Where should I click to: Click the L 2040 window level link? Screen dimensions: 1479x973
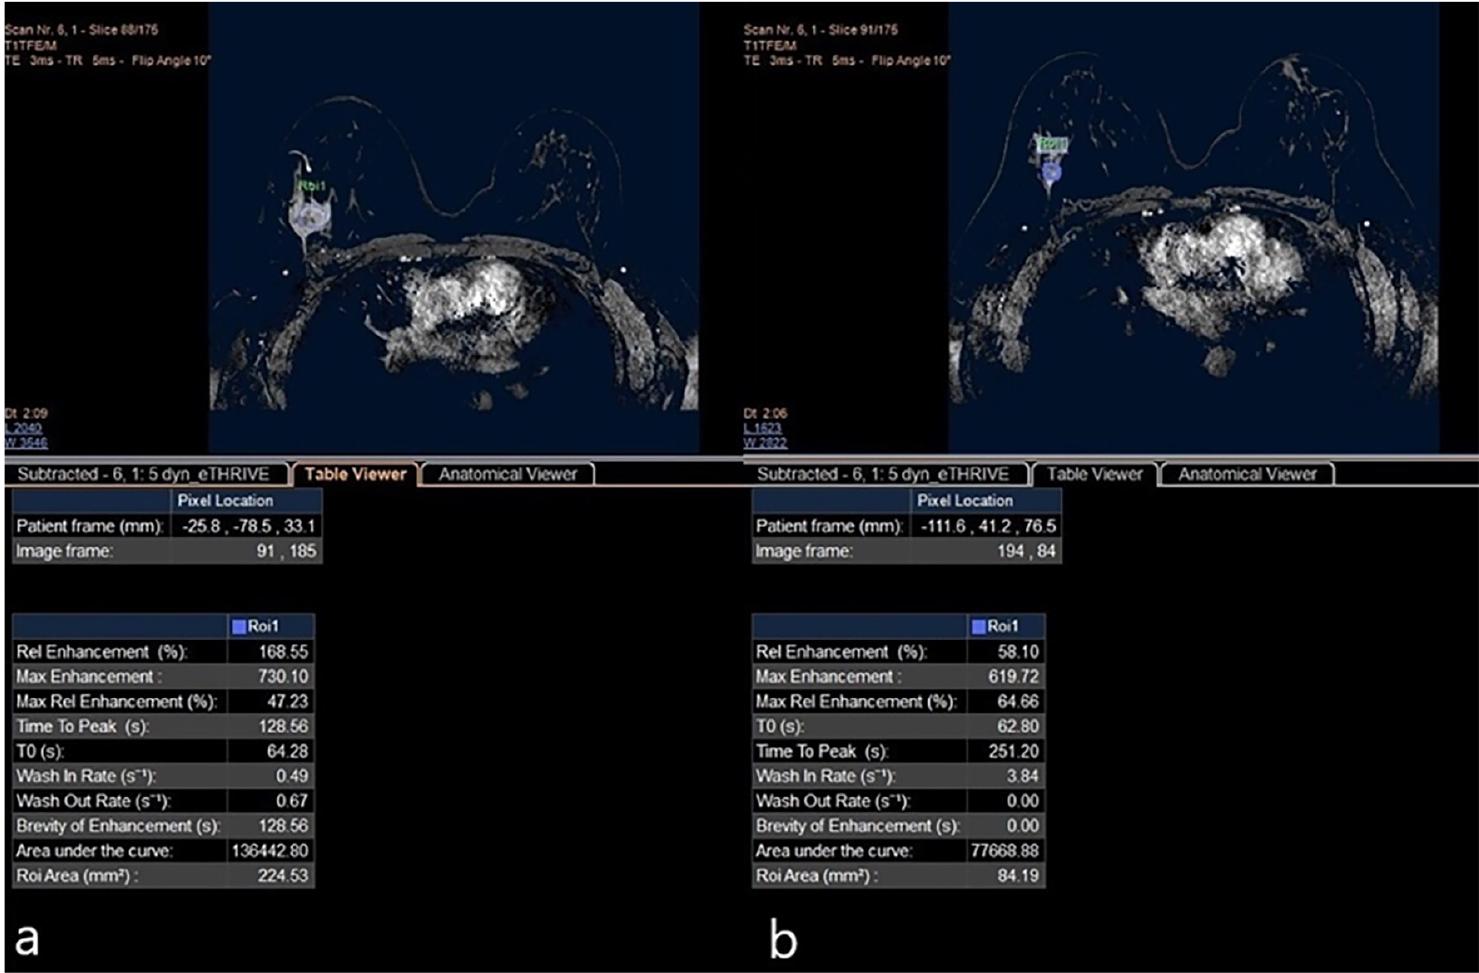[x=24, y=428]
